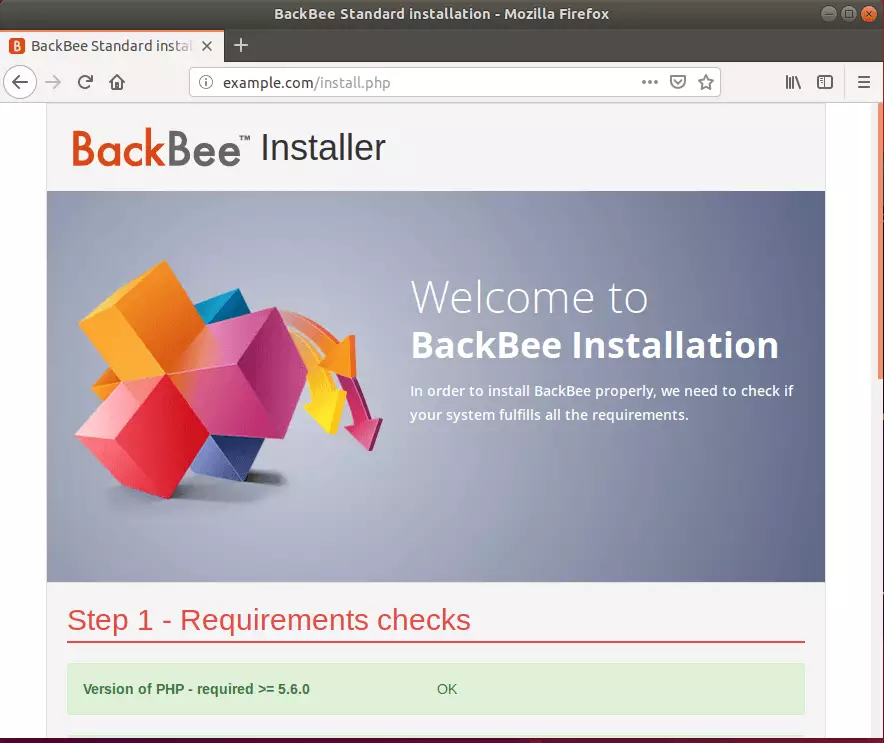The height and width of the screenshot is (743, 884).
Task: Open a new tab
Action: click(x=241, y=45)
